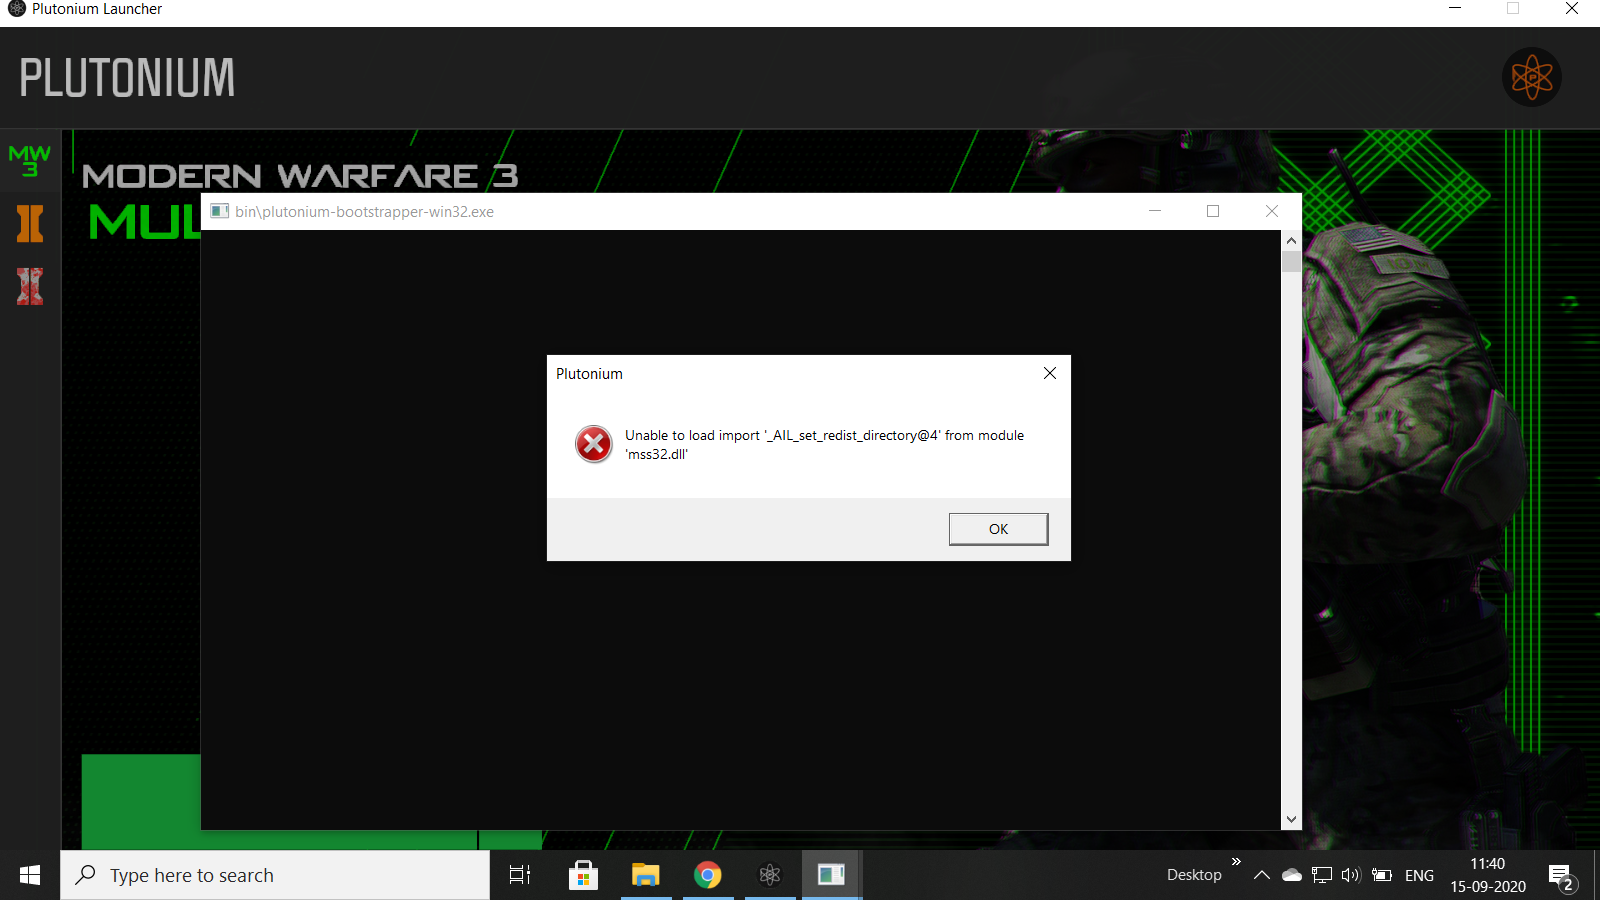Maximize the bootstrapper-win32.exe console window
Screen dimensions: 1600x900
tap(1213, 211)
